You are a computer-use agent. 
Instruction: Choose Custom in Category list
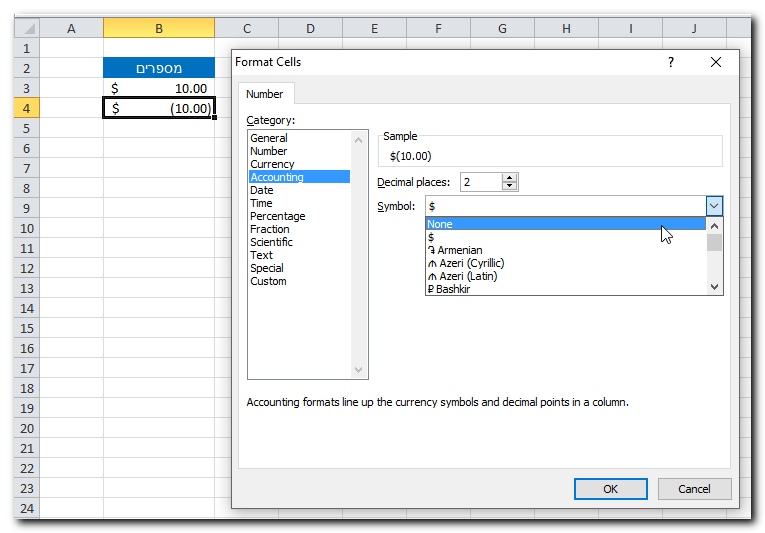coord(268,281)
